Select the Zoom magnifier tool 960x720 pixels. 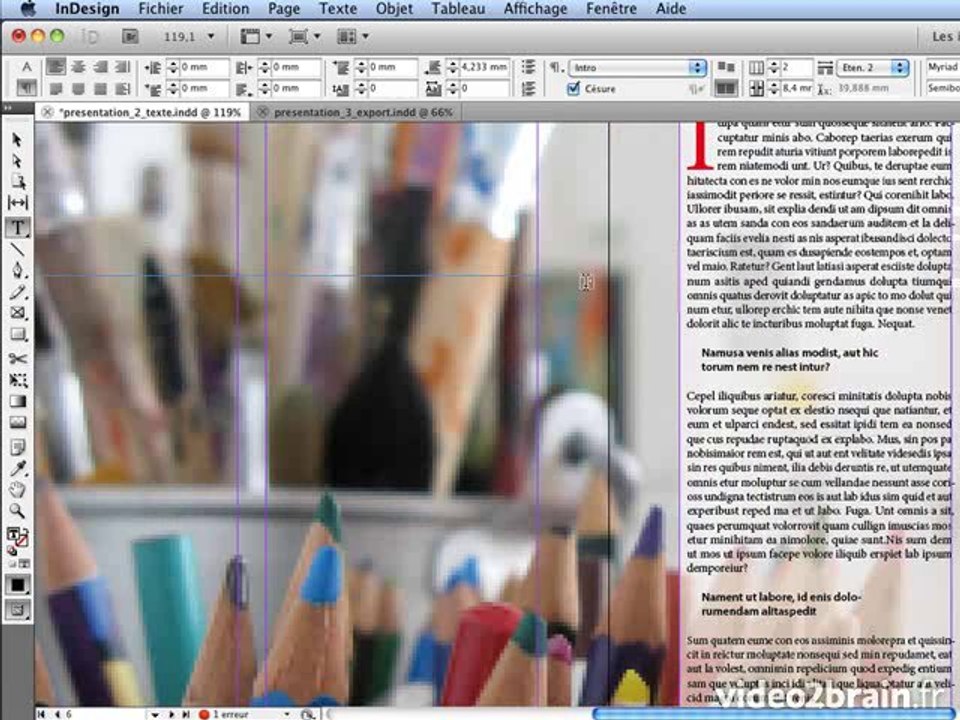point(17,511)
